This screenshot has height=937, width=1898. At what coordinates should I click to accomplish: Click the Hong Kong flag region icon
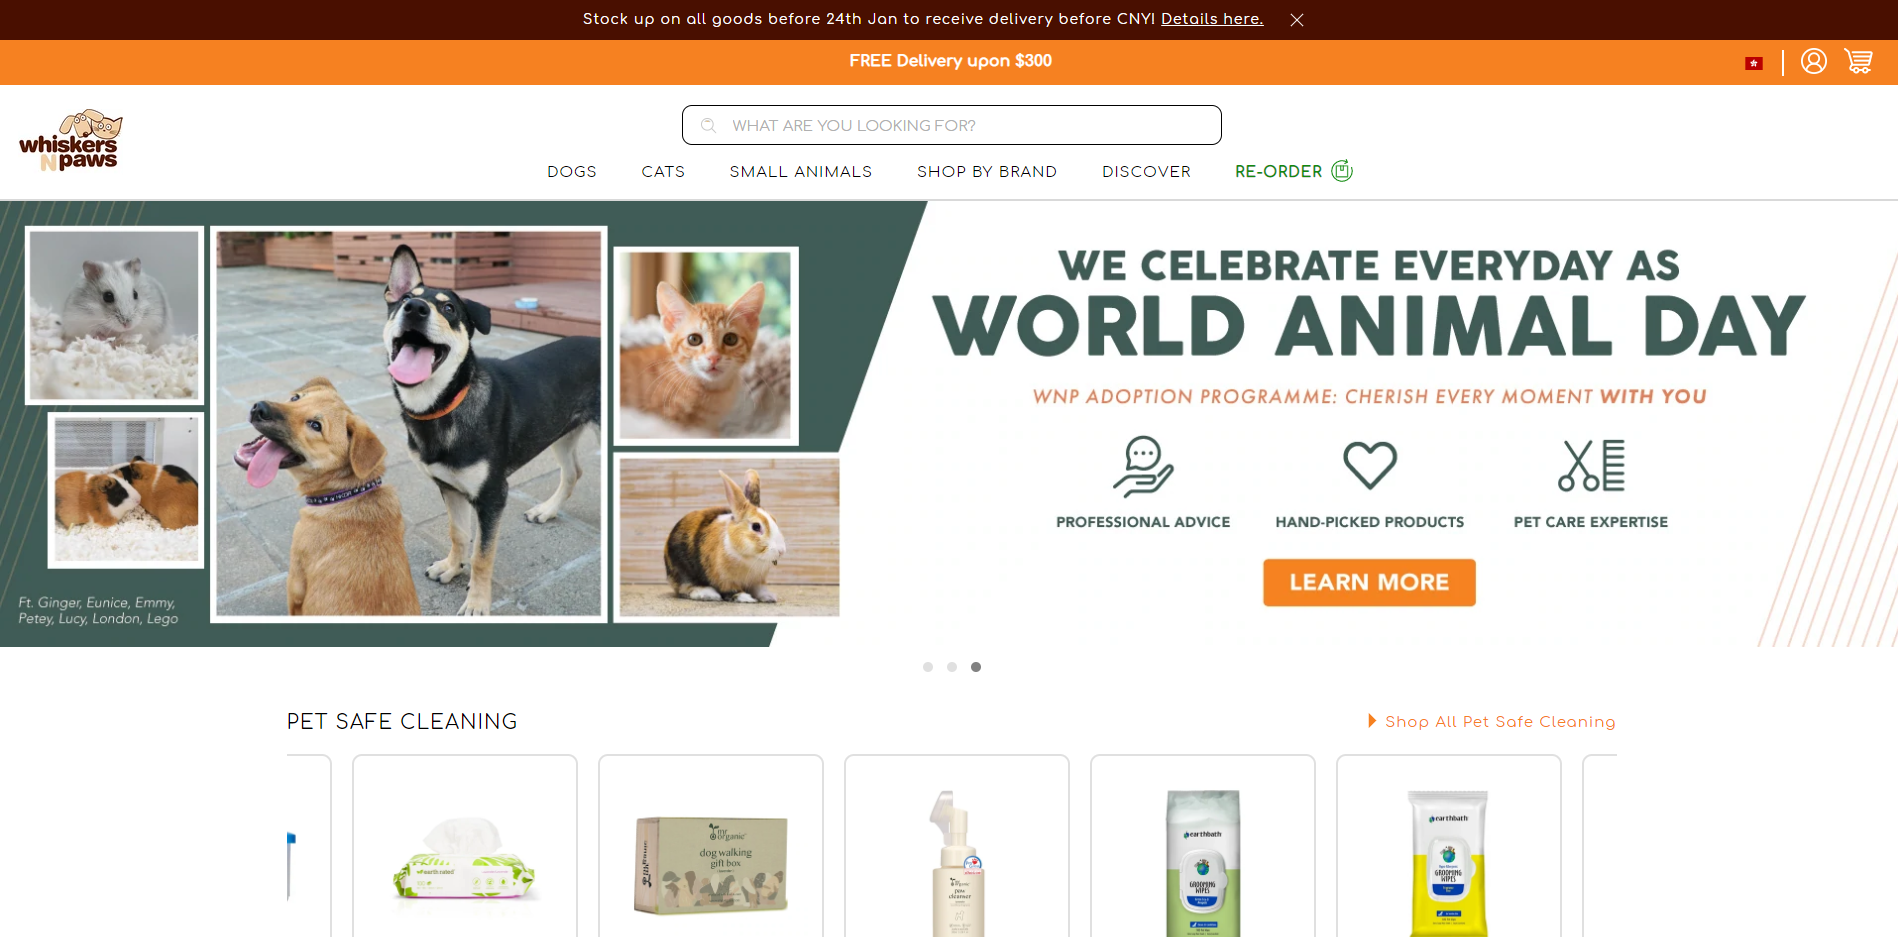pyautogui.click(x=1753, y=63)
